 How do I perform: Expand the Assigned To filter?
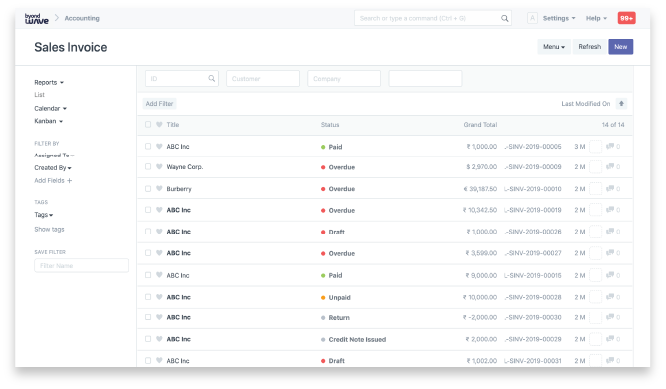(54, 155)
